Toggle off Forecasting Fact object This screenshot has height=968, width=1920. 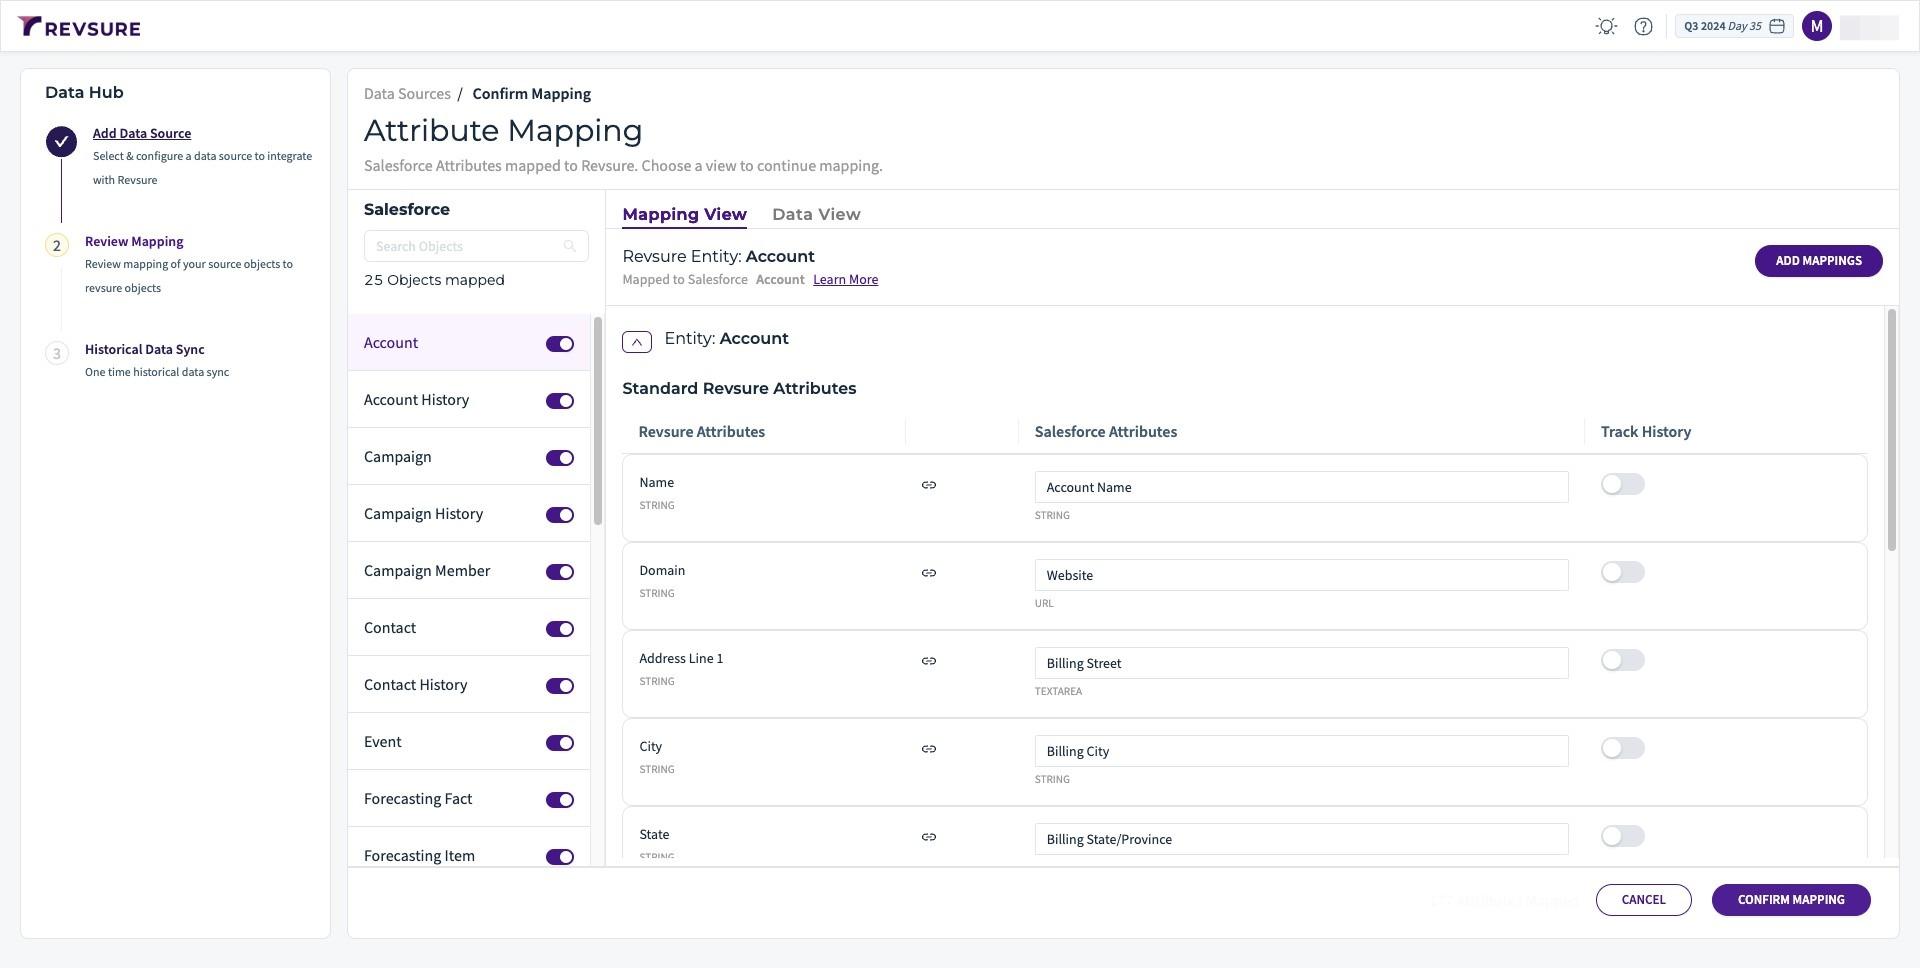(560, 800)
